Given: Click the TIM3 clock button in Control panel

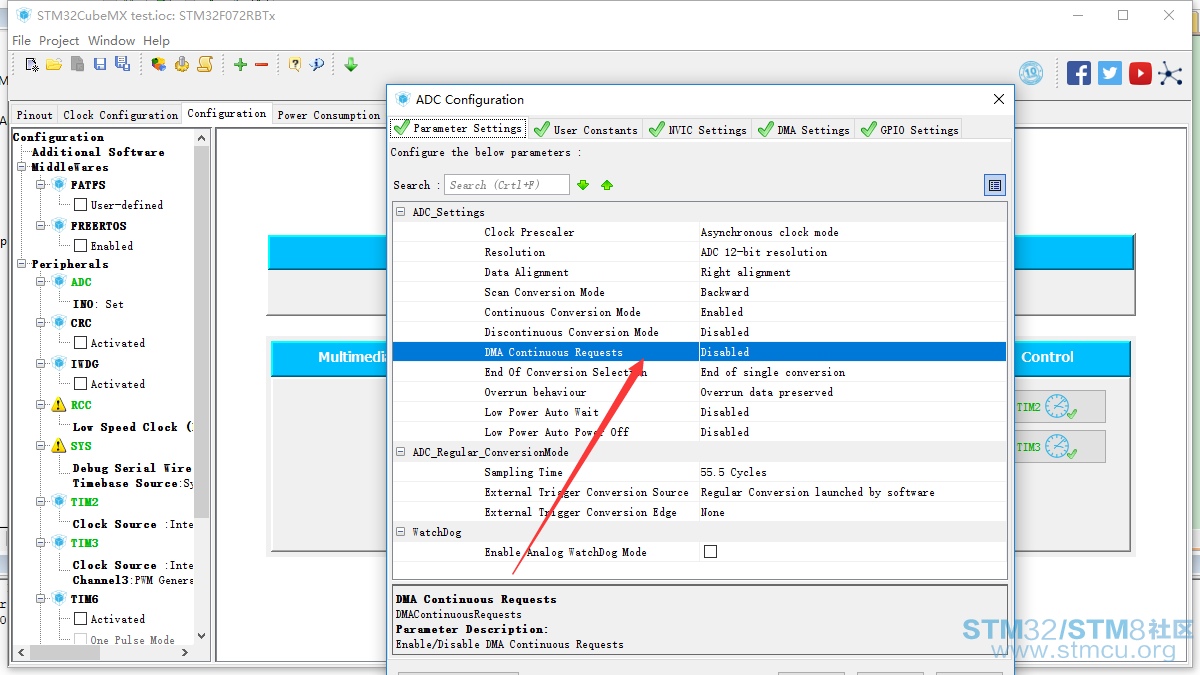Looking at the screenshot, I should pyautogui.click(x=1060, y=447).
